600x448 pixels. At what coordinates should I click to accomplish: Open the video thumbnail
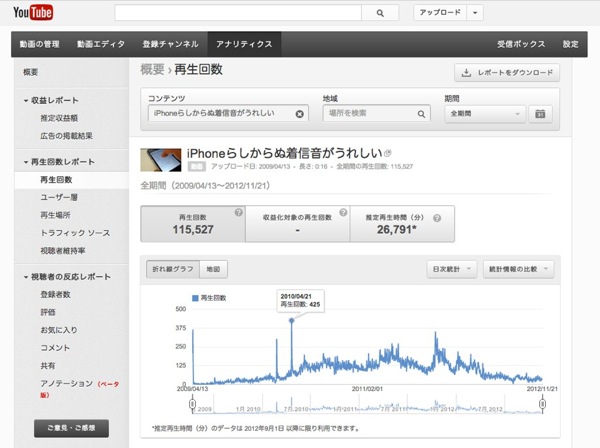161,160
